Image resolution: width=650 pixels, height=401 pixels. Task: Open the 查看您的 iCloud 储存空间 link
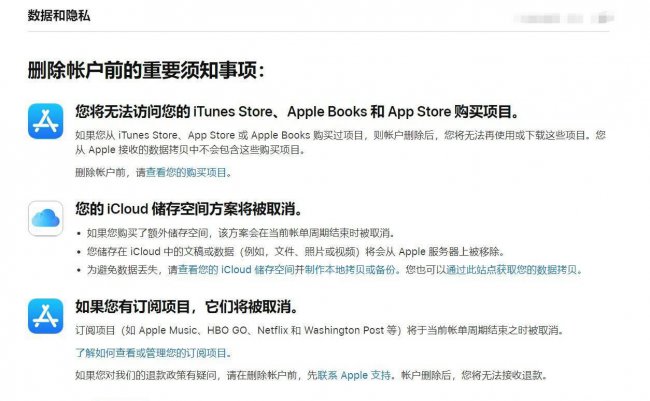(x=236, y=270)
